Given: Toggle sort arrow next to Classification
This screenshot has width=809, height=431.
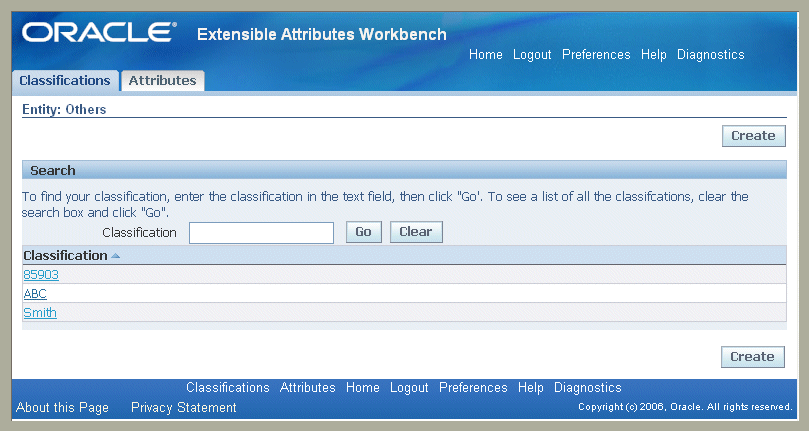Looking at the screenshot, I should coord(116,256).
